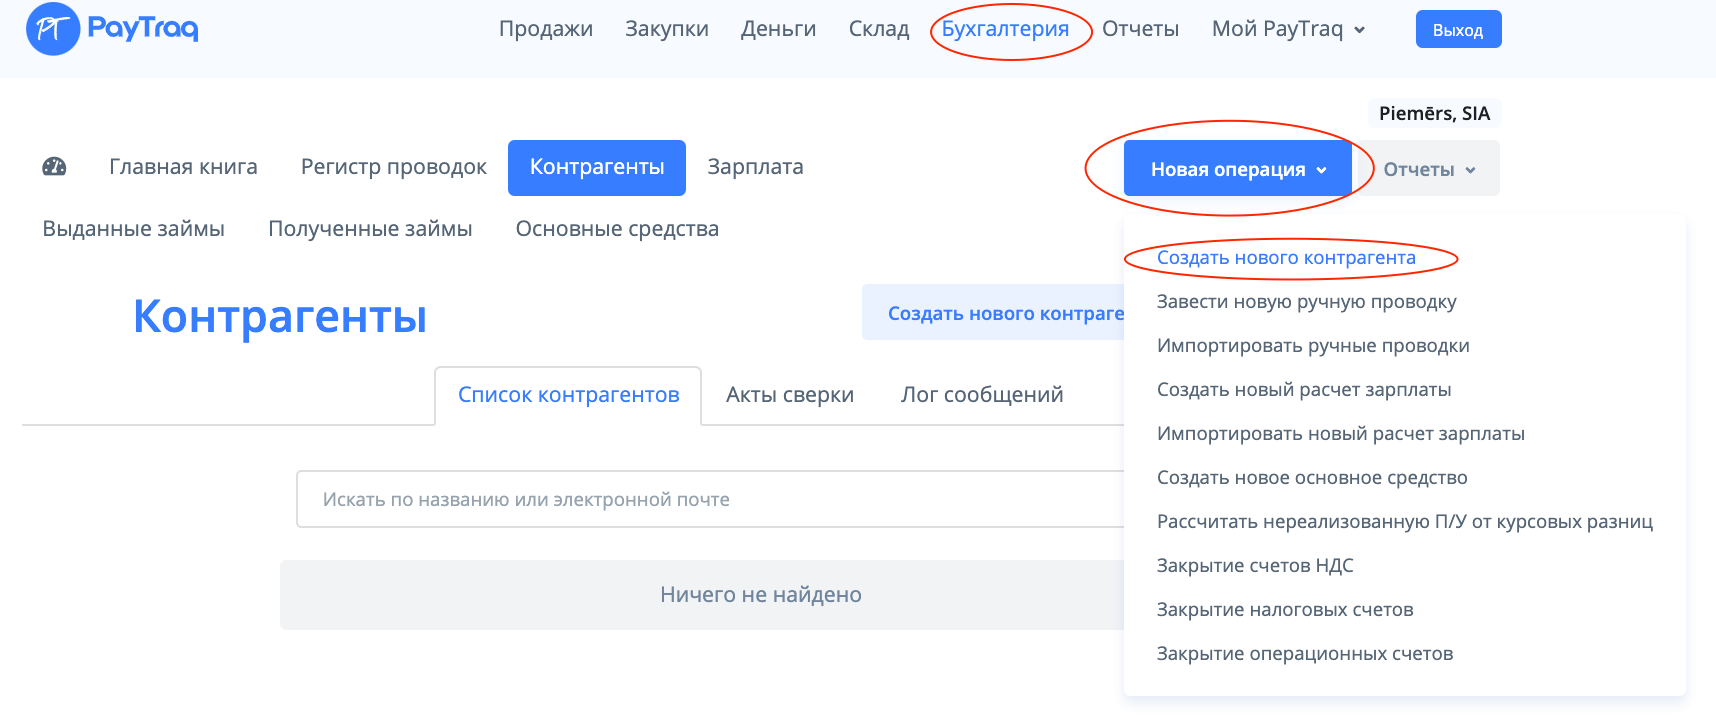Select Создать нового контрагента from the dropdown
1716x718 pixels.
1286,258
